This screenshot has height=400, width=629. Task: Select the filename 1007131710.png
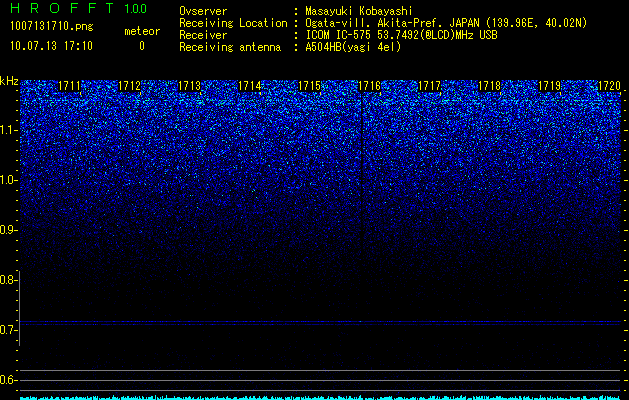click(x=52, y=27)
